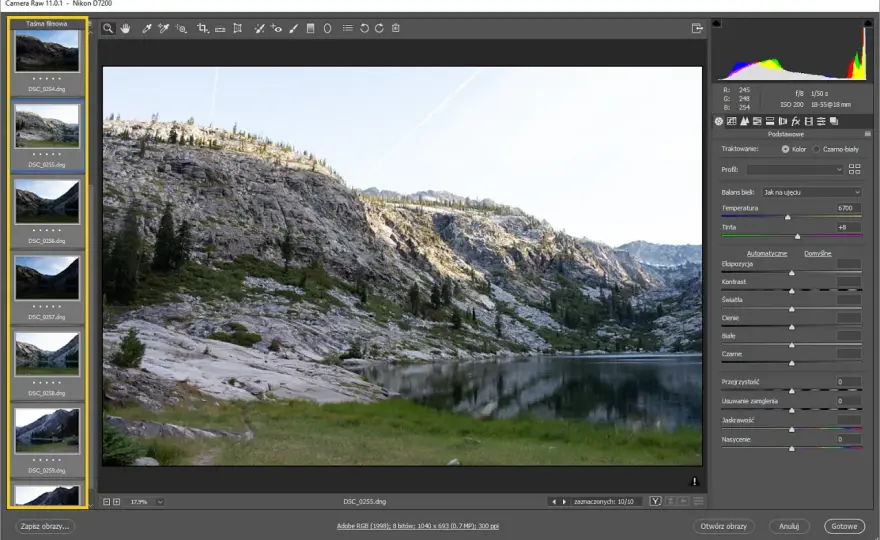Viewport: 880px width, 540px height.
Task: Open the HSL Adjustments panel tab
Action: [x=757, y=121]
